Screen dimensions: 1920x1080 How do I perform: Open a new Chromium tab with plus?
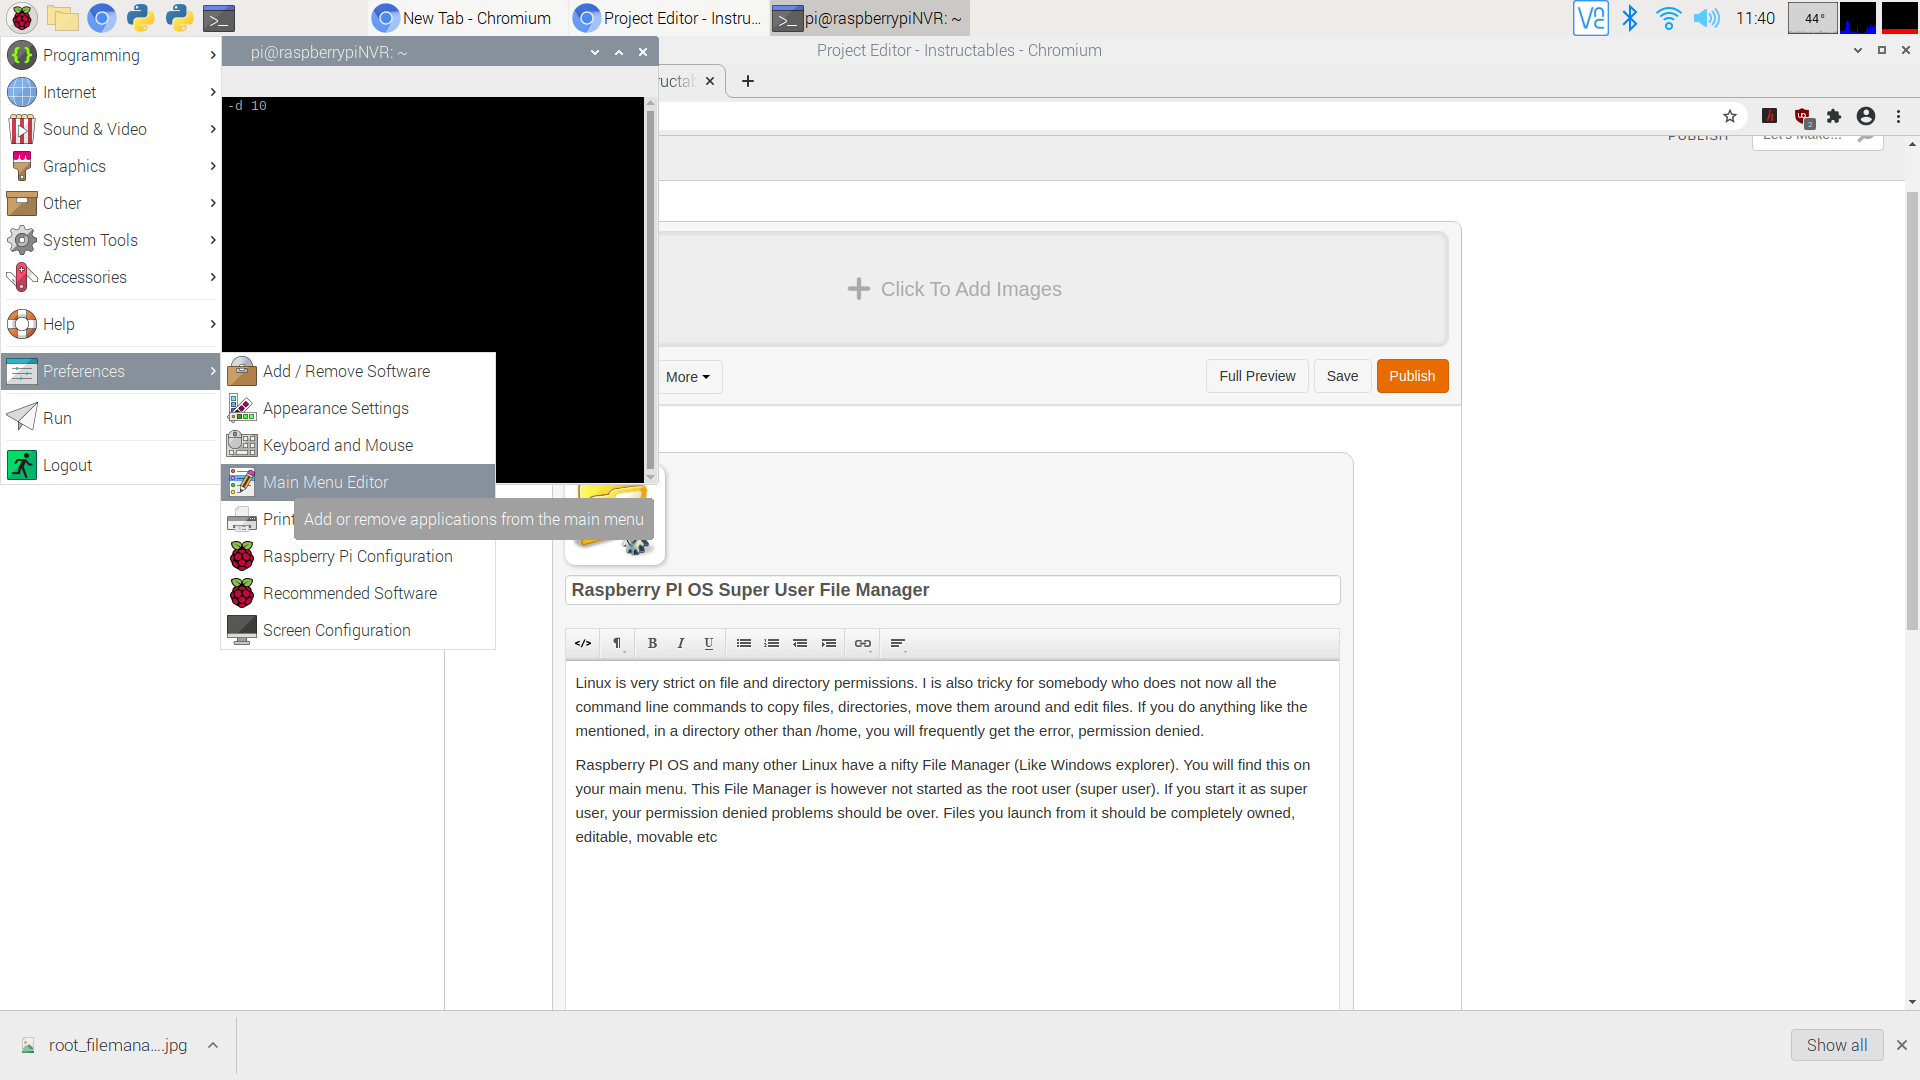pyautogui.click(x=748, y=81)
